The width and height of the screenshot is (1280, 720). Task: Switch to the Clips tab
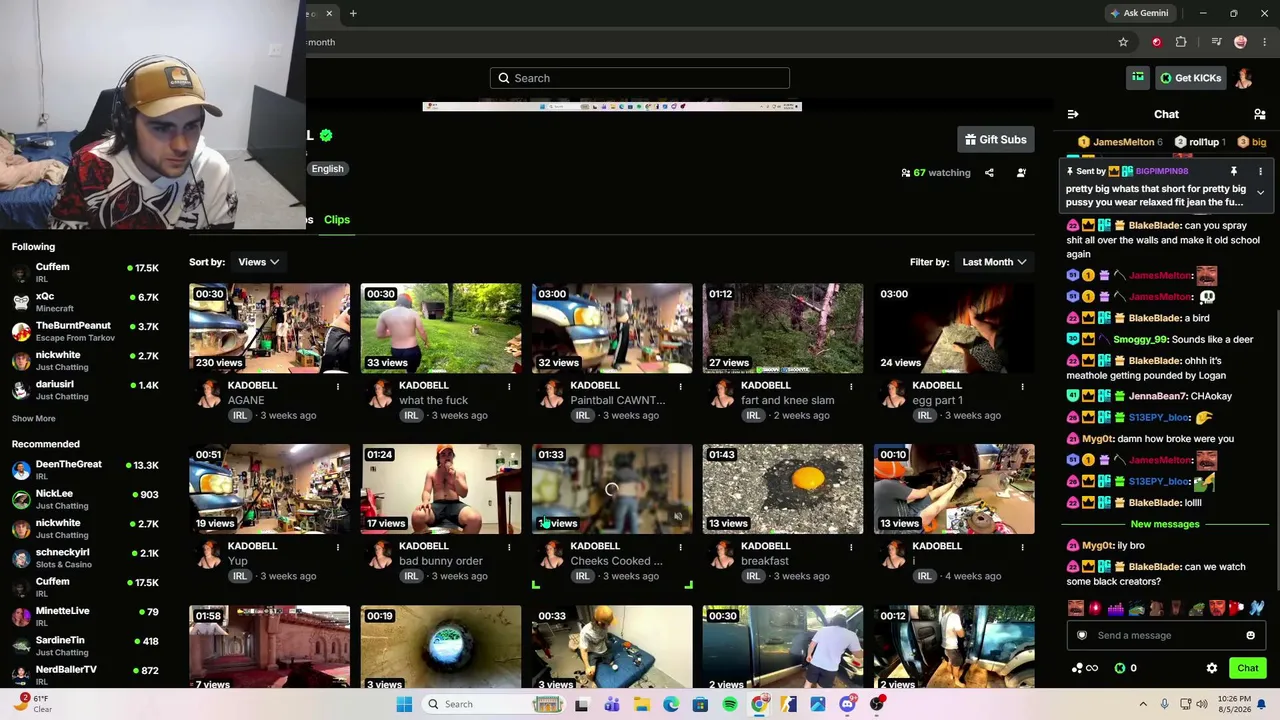pyautogui.click(x=337, y=220)
